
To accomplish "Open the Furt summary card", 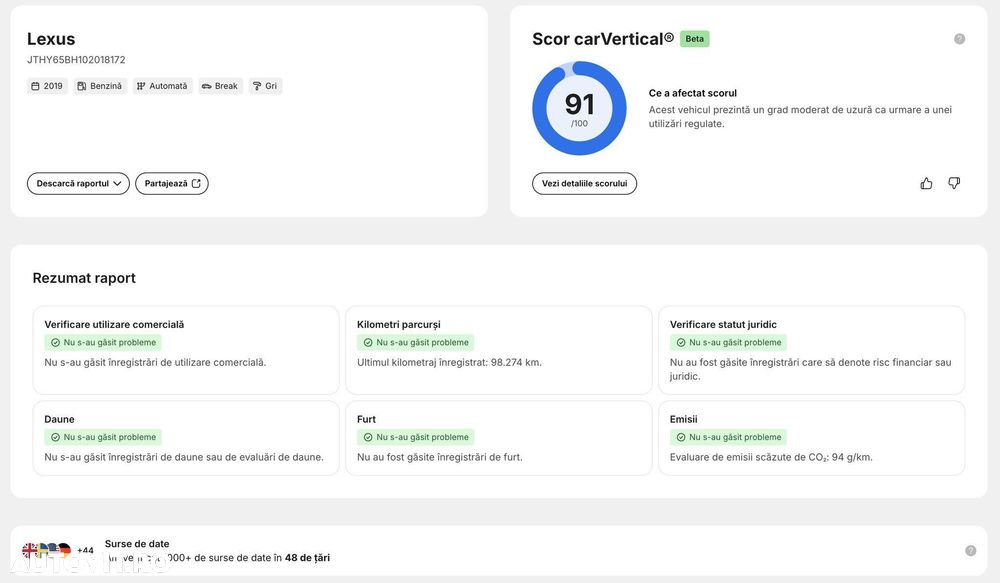I will 499,438.
